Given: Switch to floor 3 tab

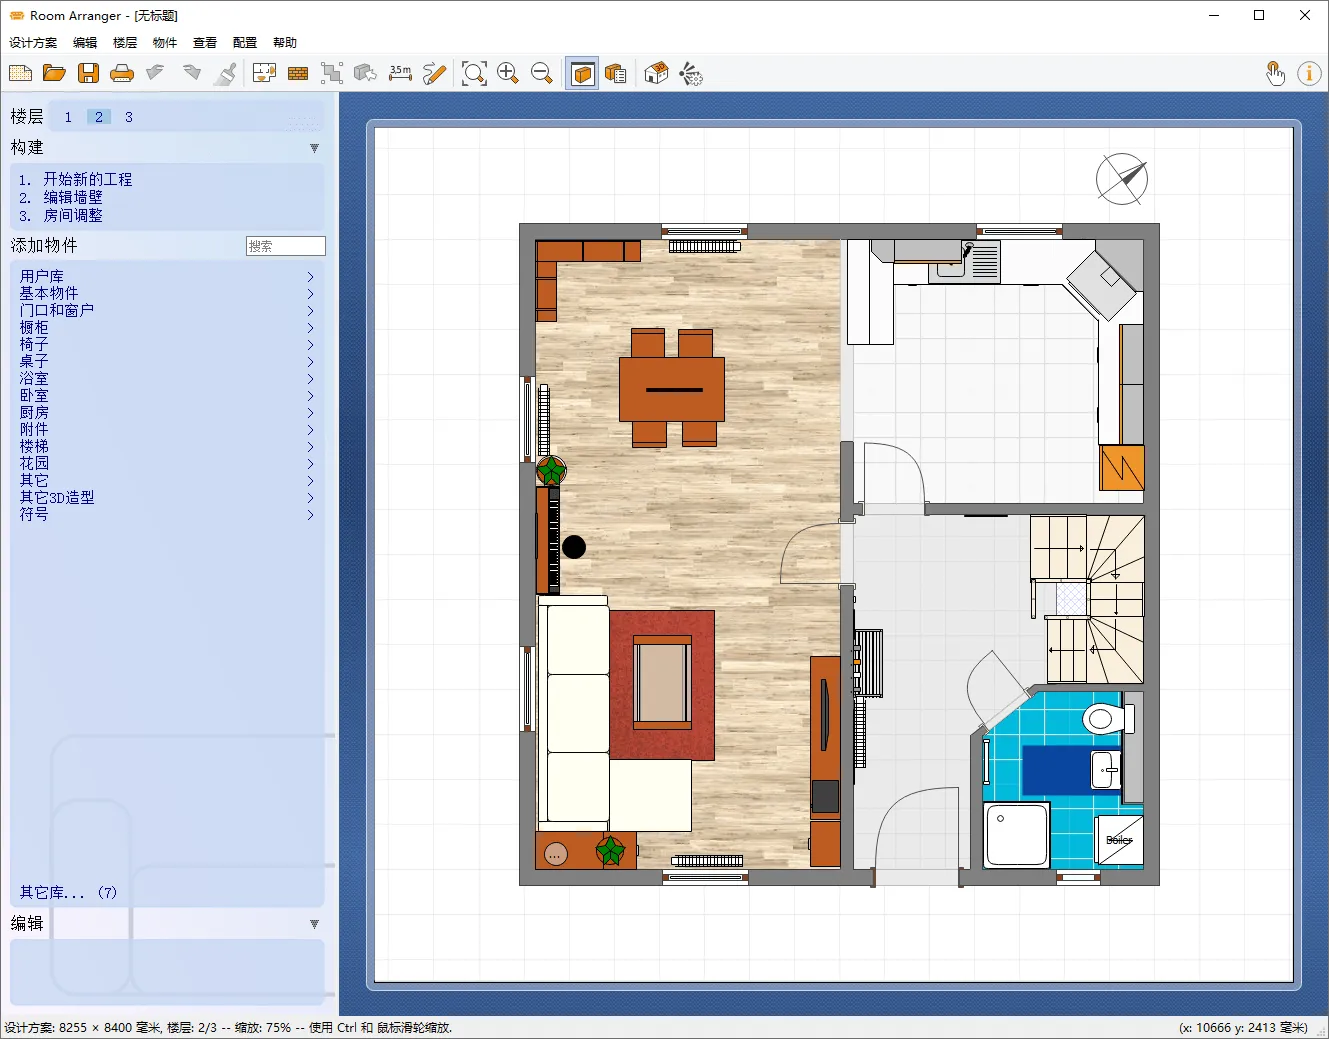Looking at the screenshot, I should (129, 117).
